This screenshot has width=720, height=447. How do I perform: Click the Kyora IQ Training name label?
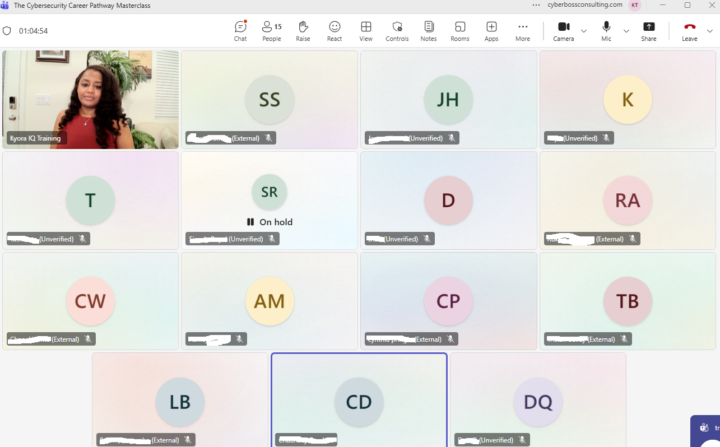(x=35, y=138)
